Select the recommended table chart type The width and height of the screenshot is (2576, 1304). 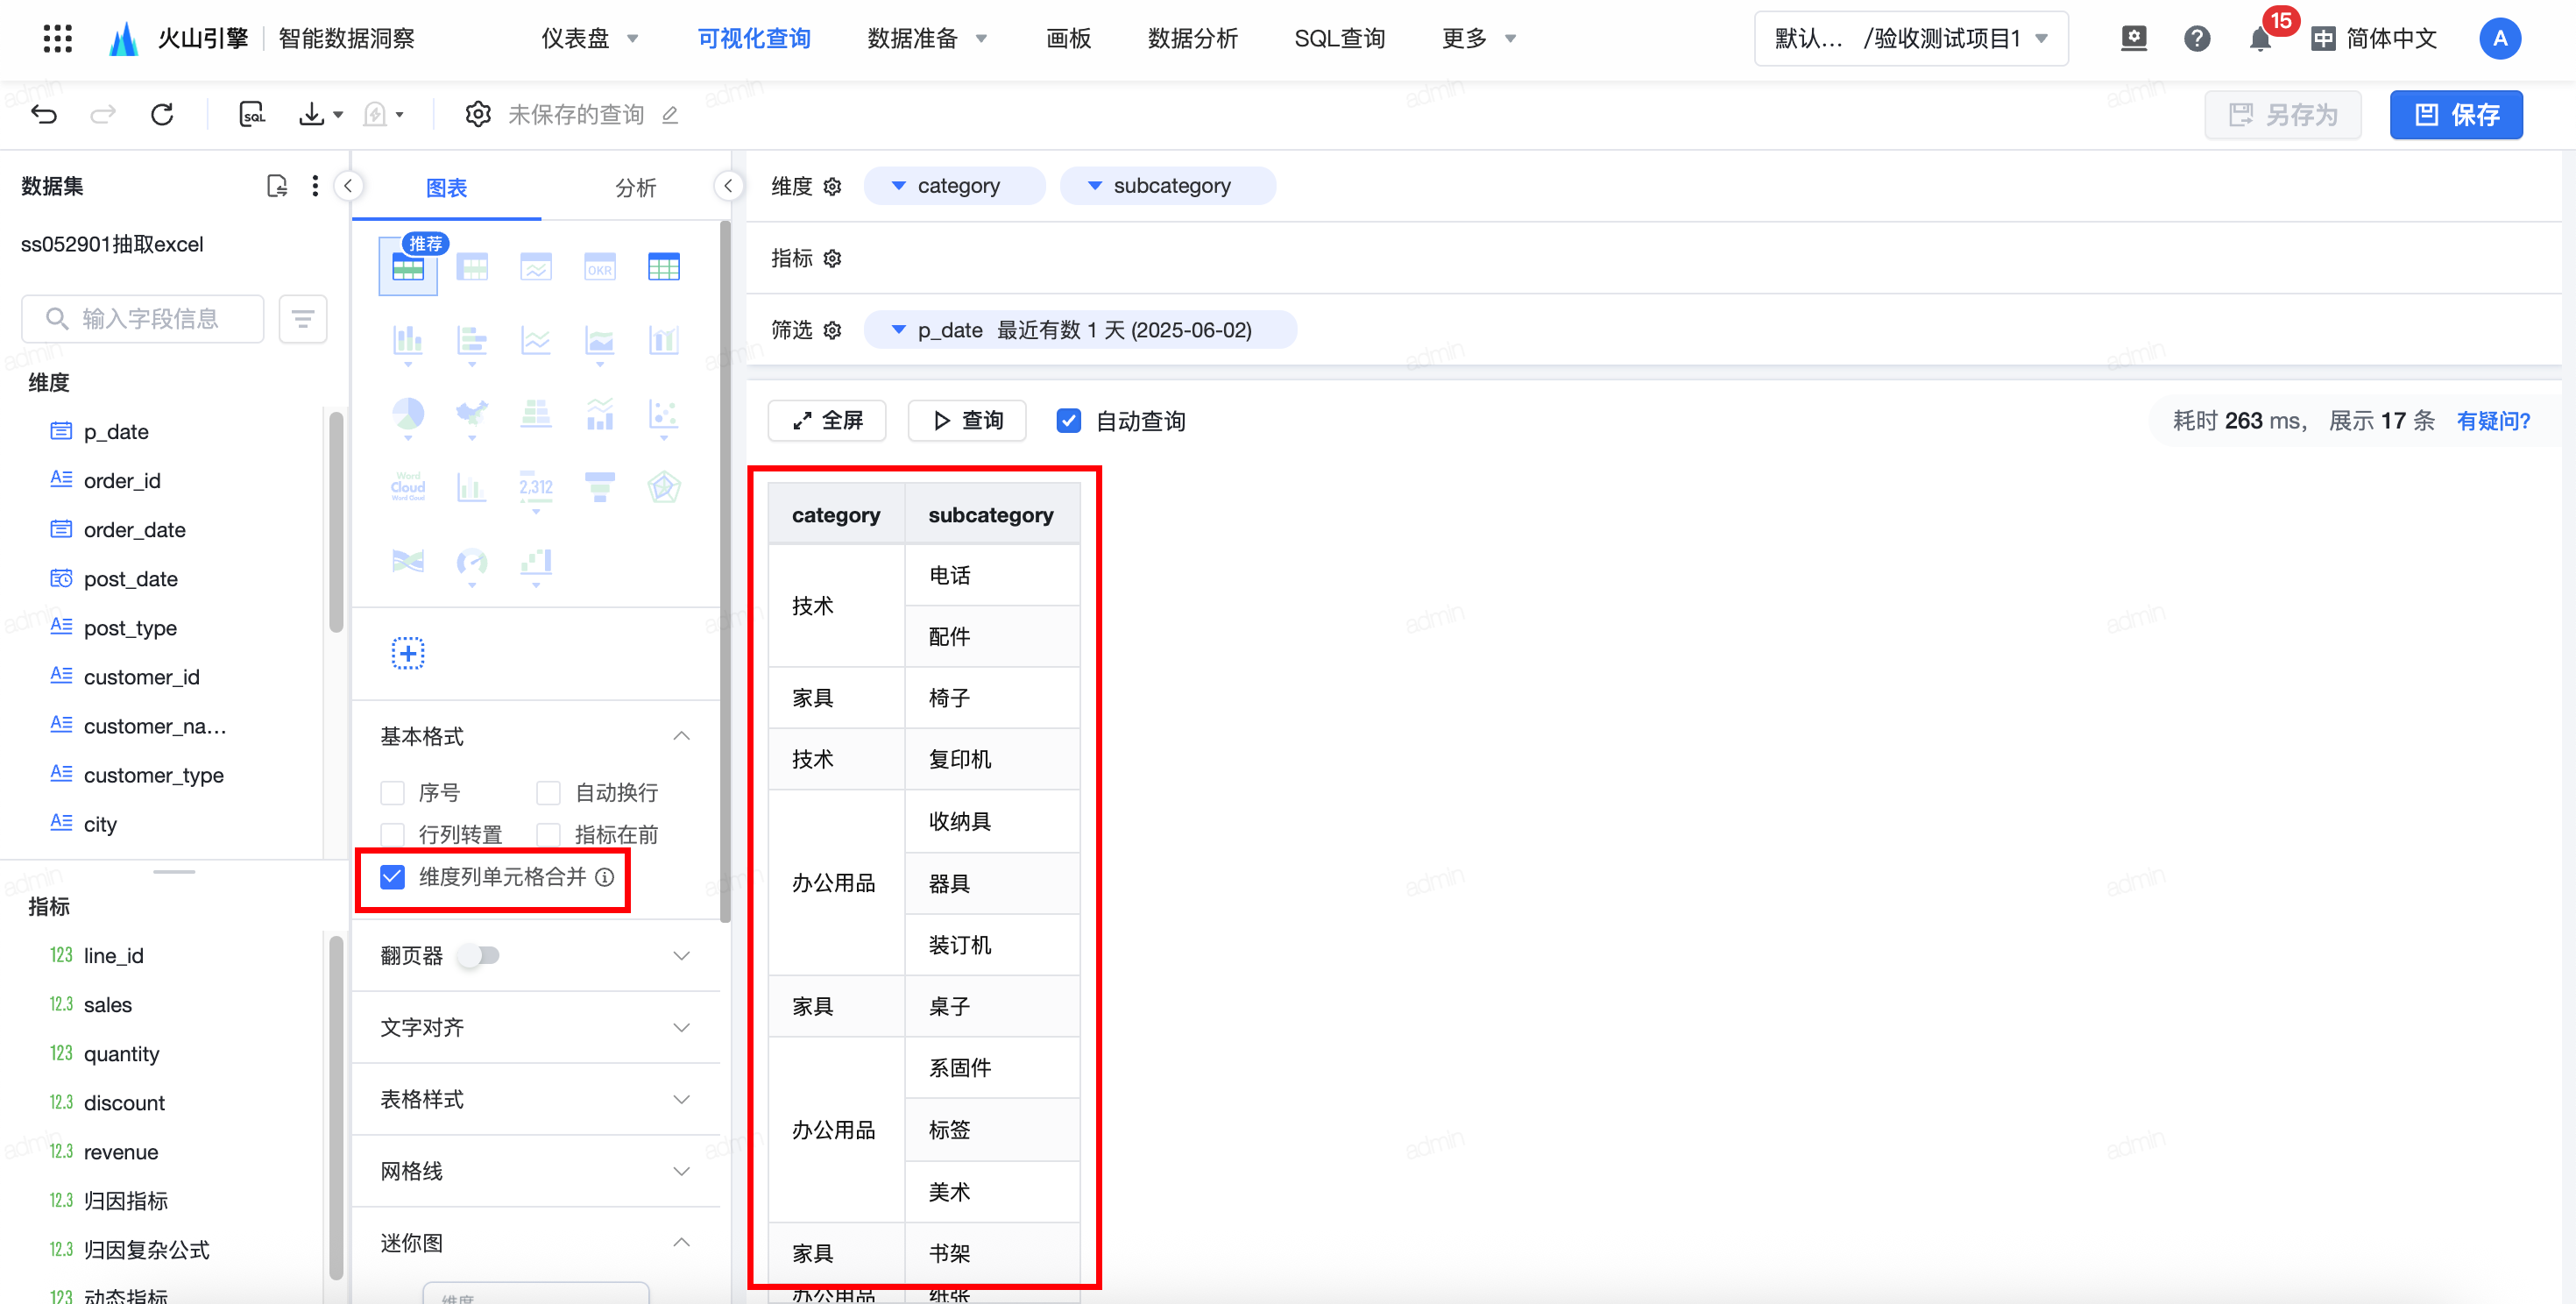tap(408, 267)
